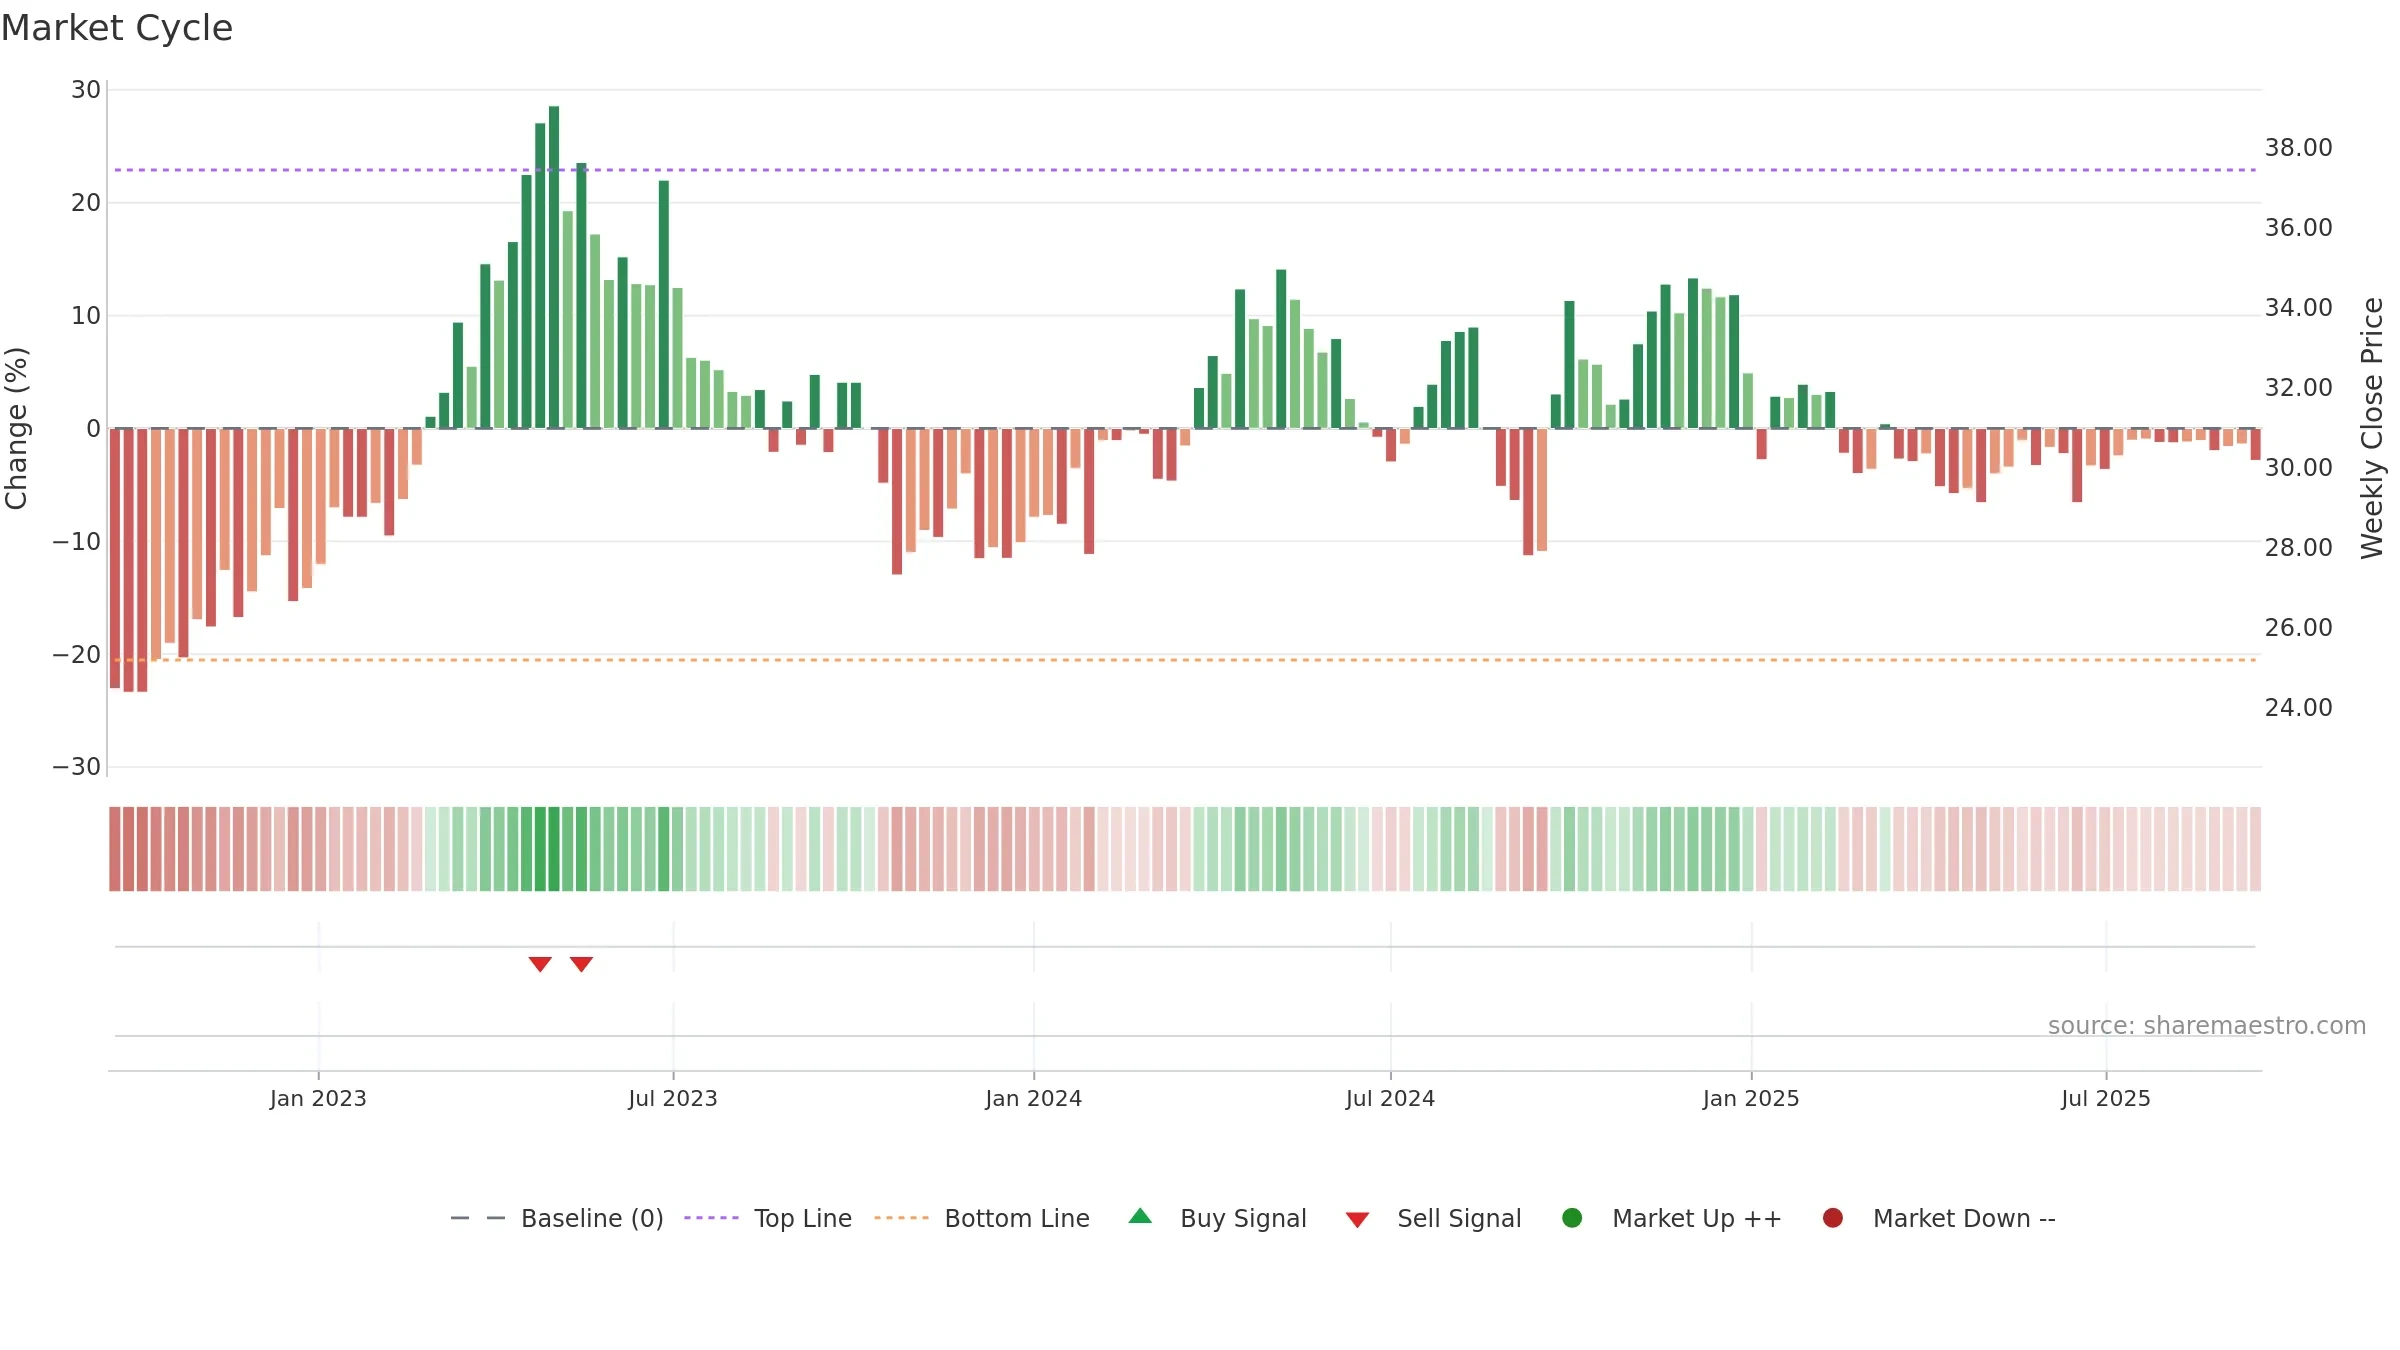Click the Jan 2024 axis label
The image size is (2400, 1350).
click(x=1033, y=1099)
